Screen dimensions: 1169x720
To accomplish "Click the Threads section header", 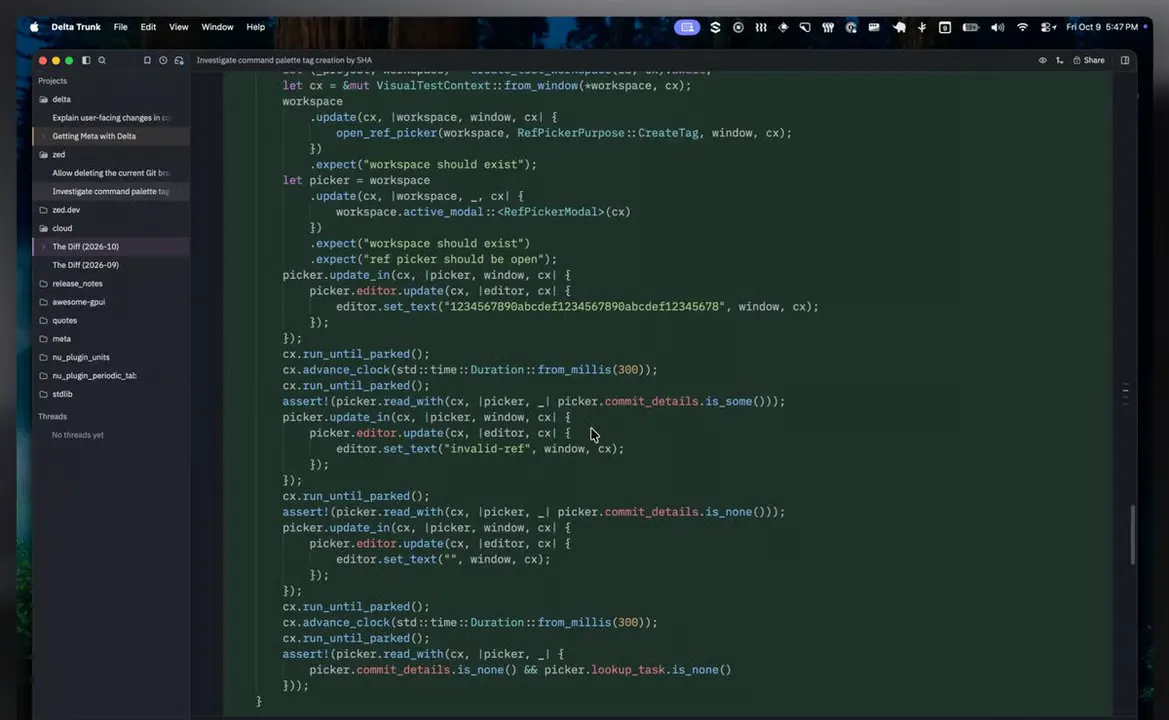I will [52, 417].
